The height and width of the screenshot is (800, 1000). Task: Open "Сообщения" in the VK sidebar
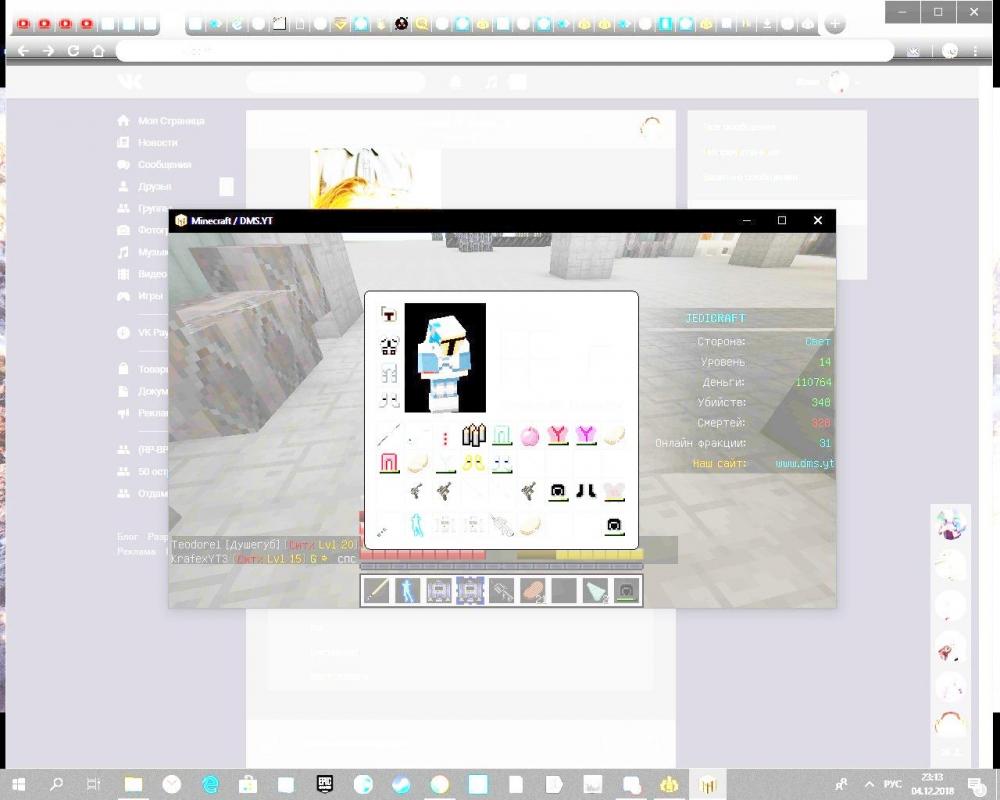tap(164, 164)
